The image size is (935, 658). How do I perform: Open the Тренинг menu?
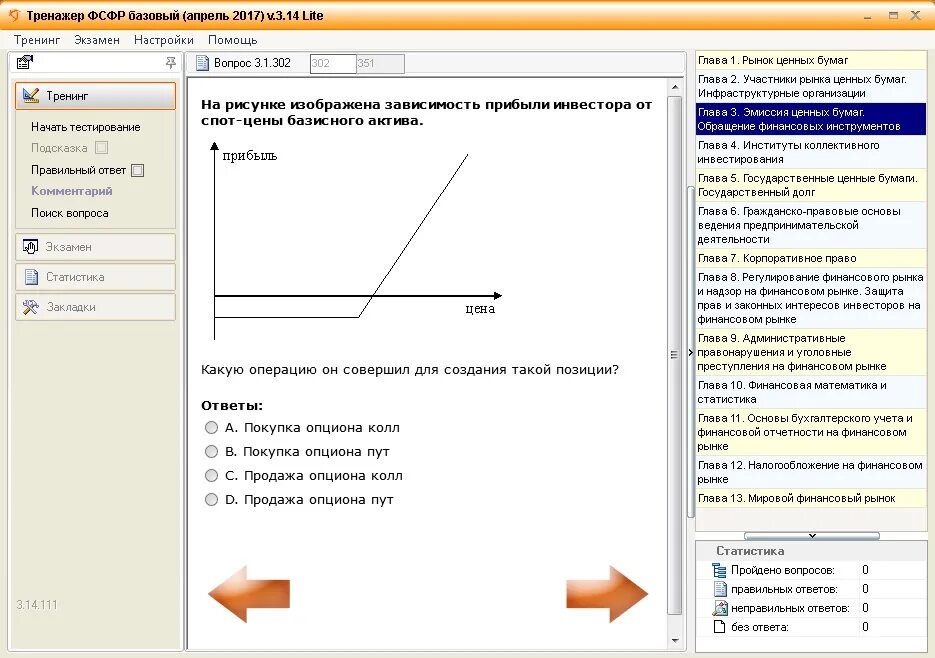[37, 40]
